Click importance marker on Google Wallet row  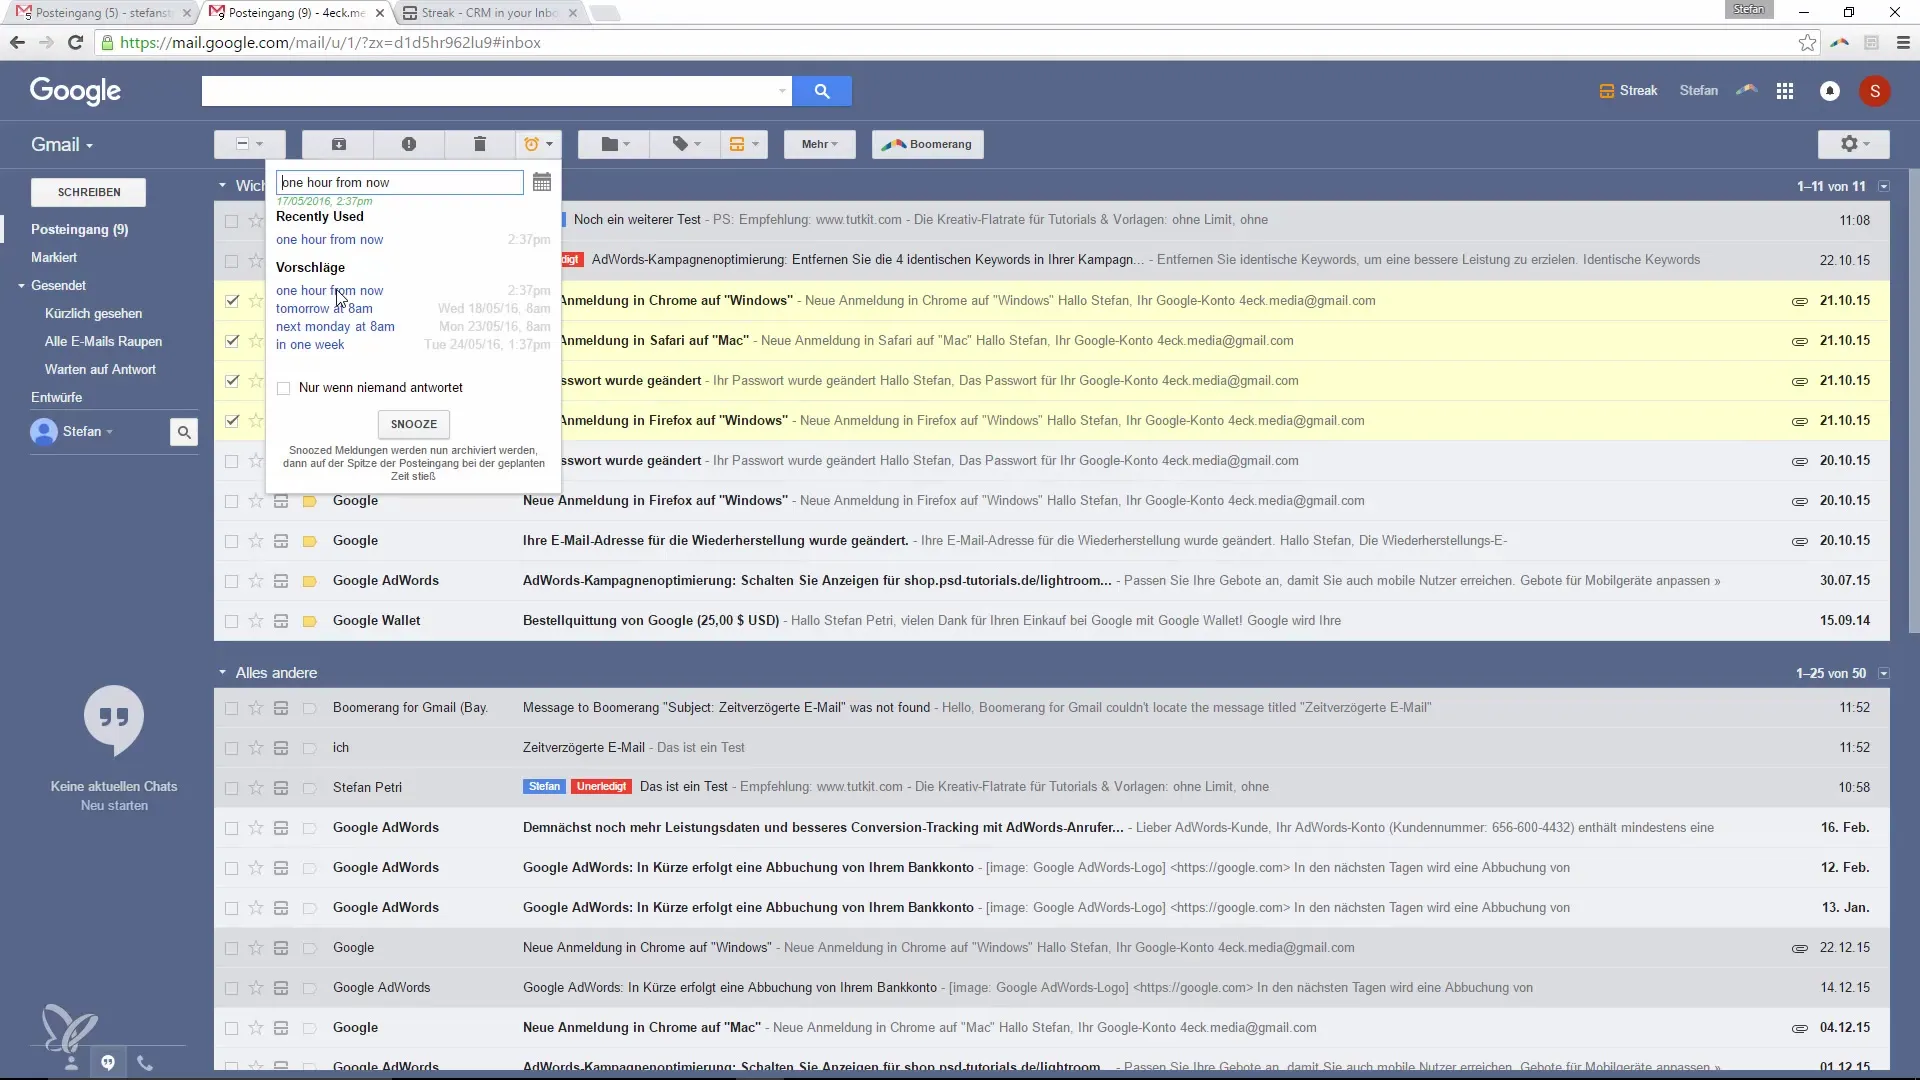pos(310,621)
